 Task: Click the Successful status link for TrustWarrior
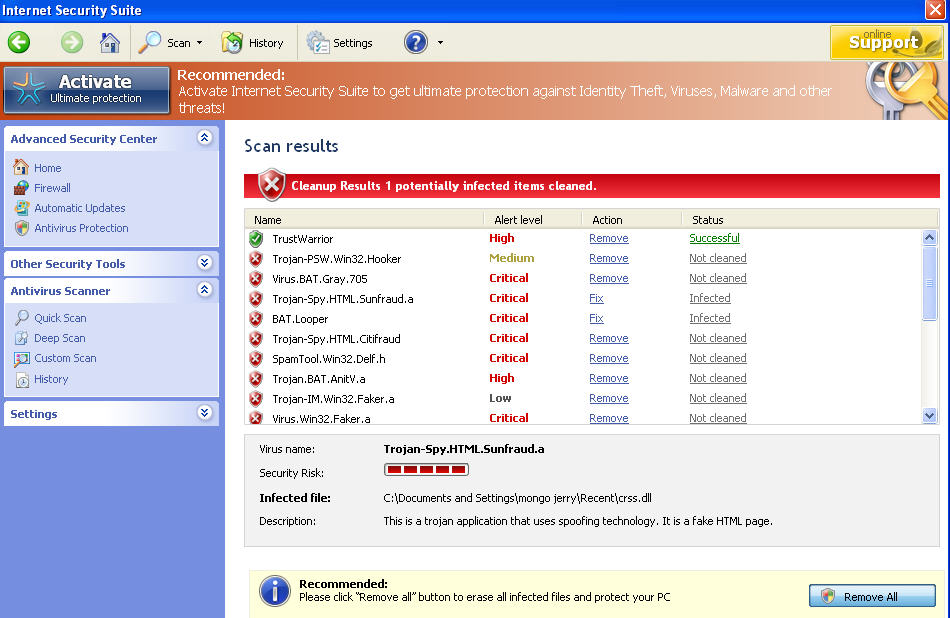(714, 238)
